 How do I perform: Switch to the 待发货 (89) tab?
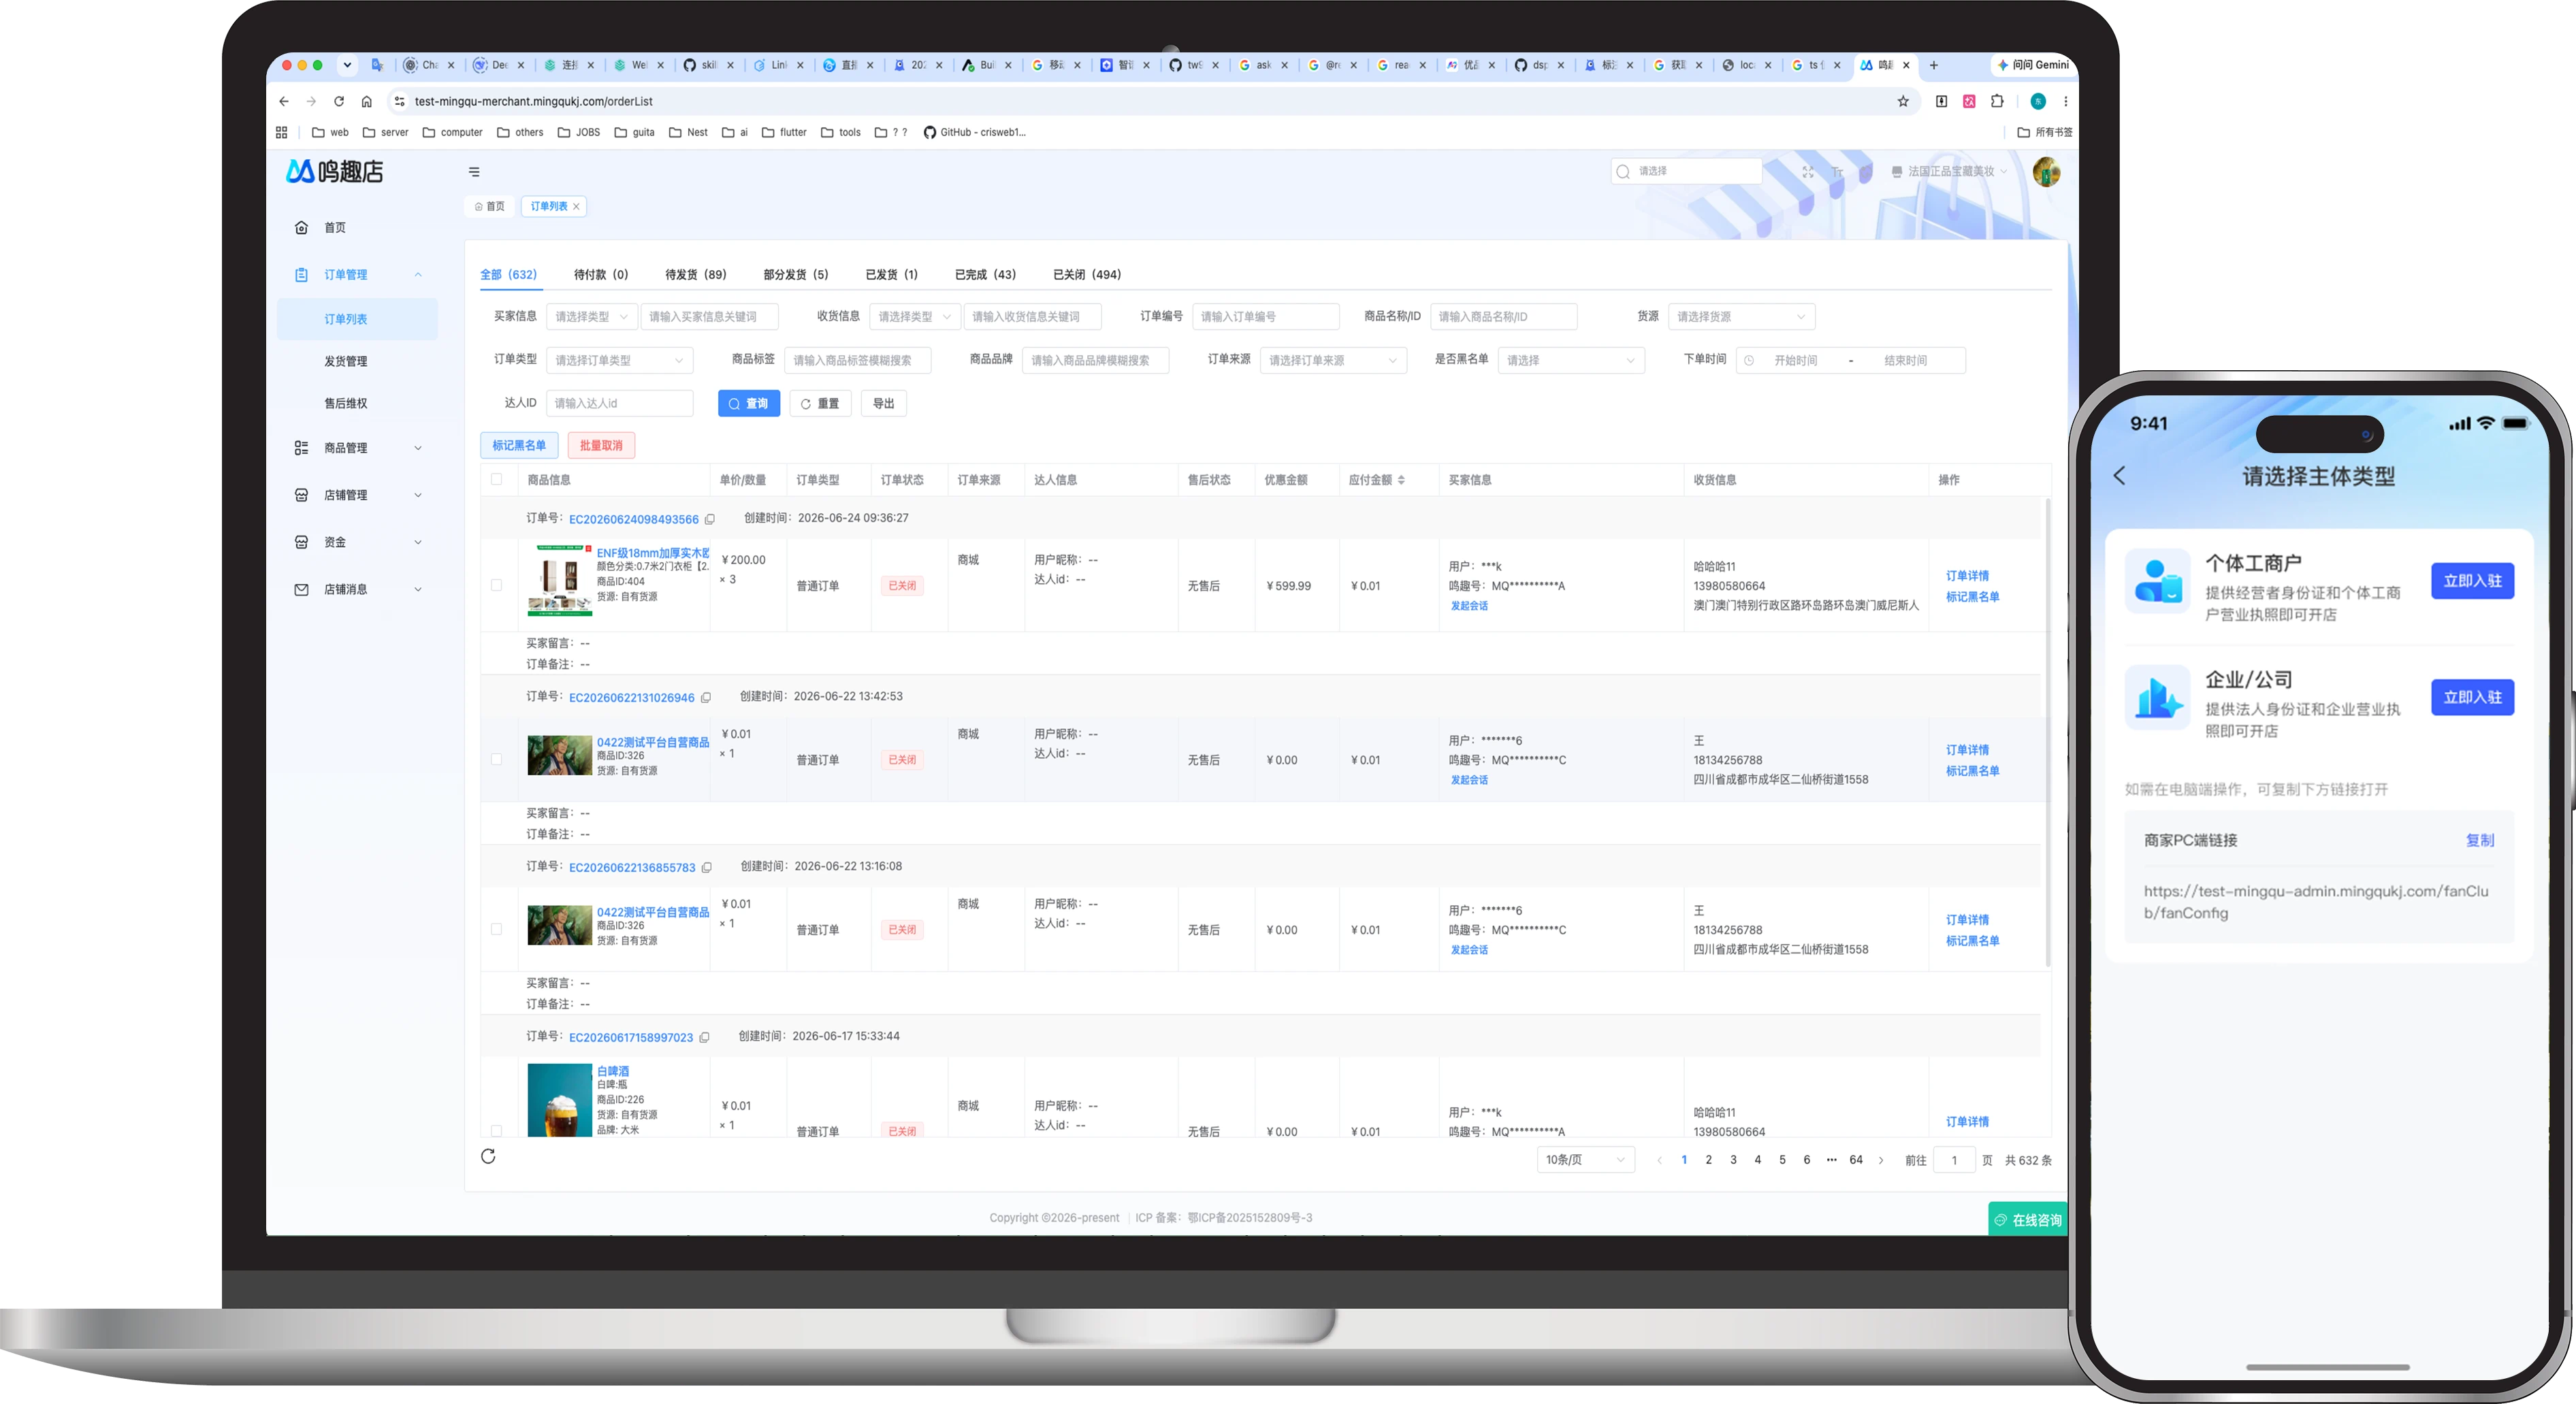696,275
